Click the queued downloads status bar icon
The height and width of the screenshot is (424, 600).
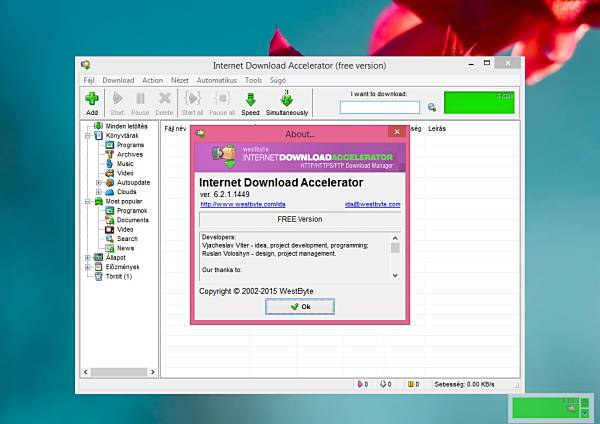383,384
